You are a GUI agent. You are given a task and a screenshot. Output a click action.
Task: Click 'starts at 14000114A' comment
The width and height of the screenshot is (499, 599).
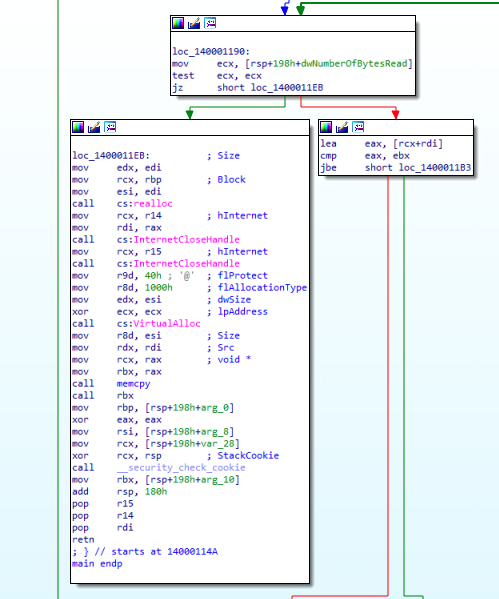click(164, 552)
